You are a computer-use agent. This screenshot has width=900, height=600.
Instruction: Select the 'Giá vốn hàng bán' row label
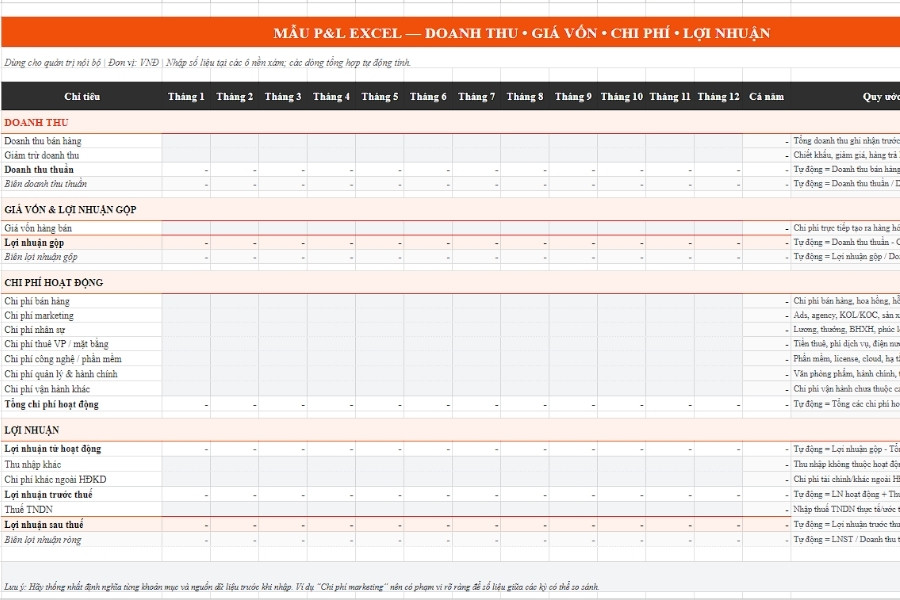(x=38, y=228)
